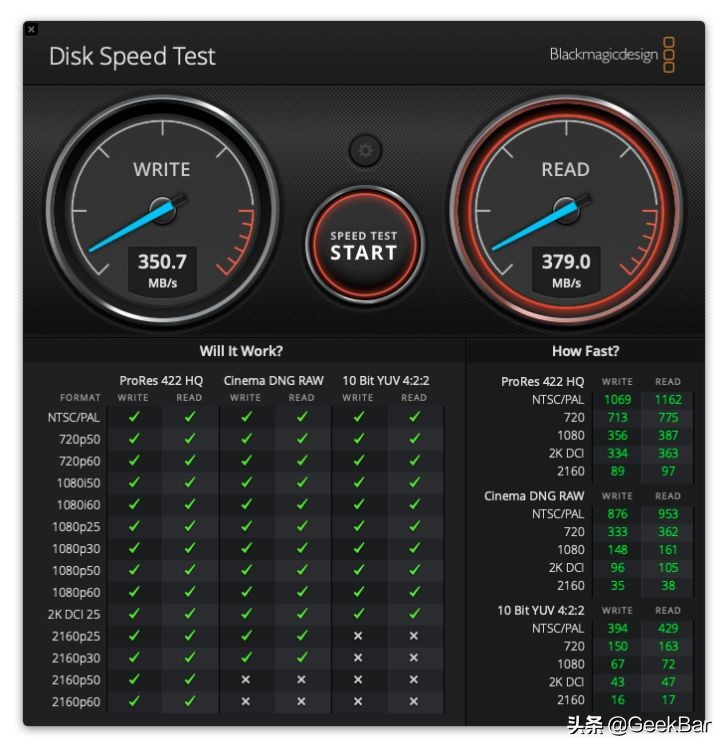Click the 1080p60 format row label
728x752 pixels.
coord(76,592)
